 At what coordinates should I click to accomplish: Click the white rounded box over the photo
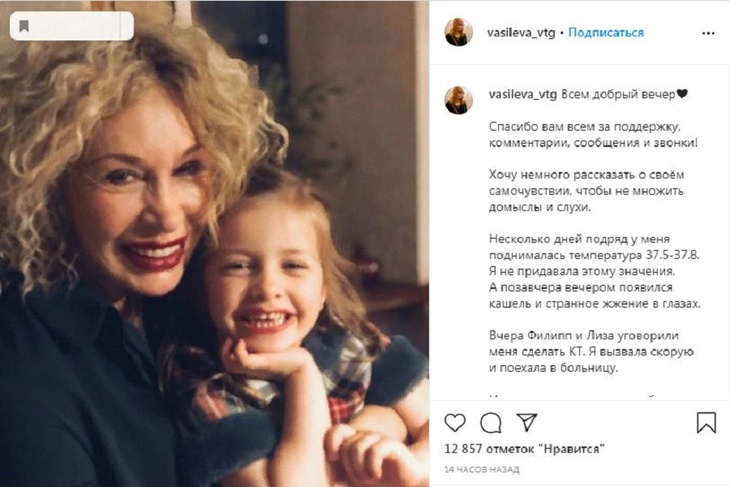coord(72,26)
